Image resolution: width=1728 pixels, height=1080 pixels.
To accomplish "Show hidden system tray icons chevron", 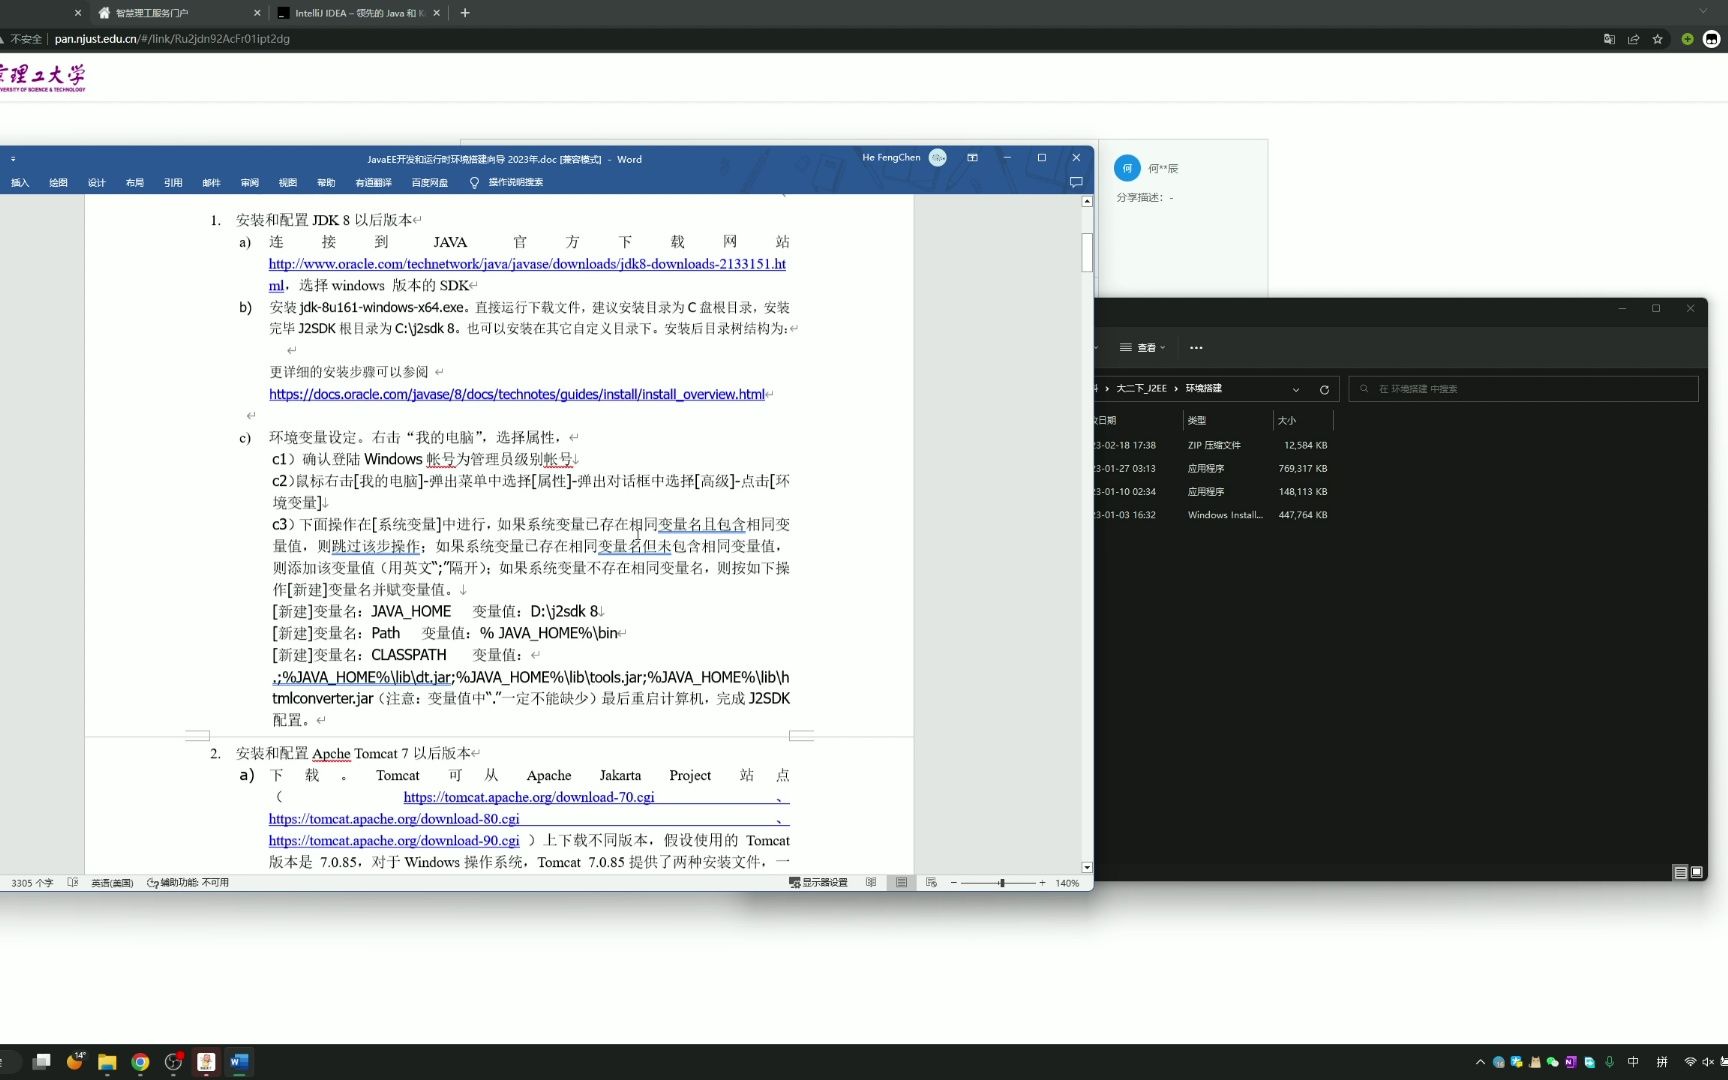I will point(1480,1062).
